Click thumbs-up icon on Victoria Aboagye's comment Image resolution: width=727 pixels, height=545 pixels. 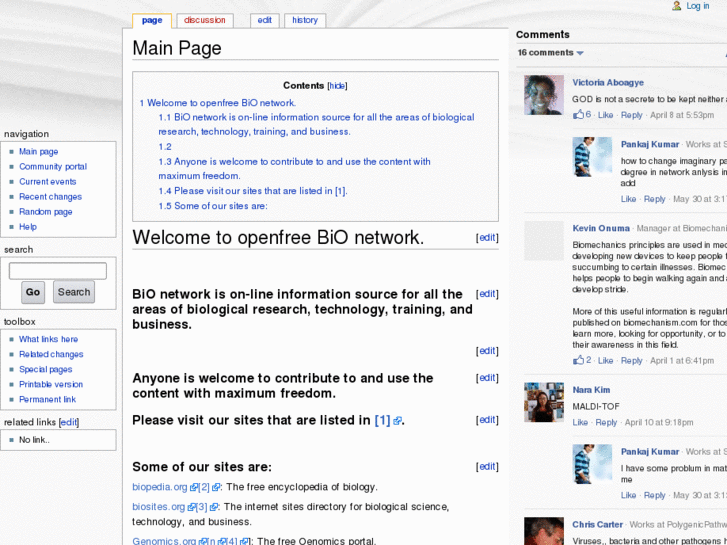tap(579, 114)
